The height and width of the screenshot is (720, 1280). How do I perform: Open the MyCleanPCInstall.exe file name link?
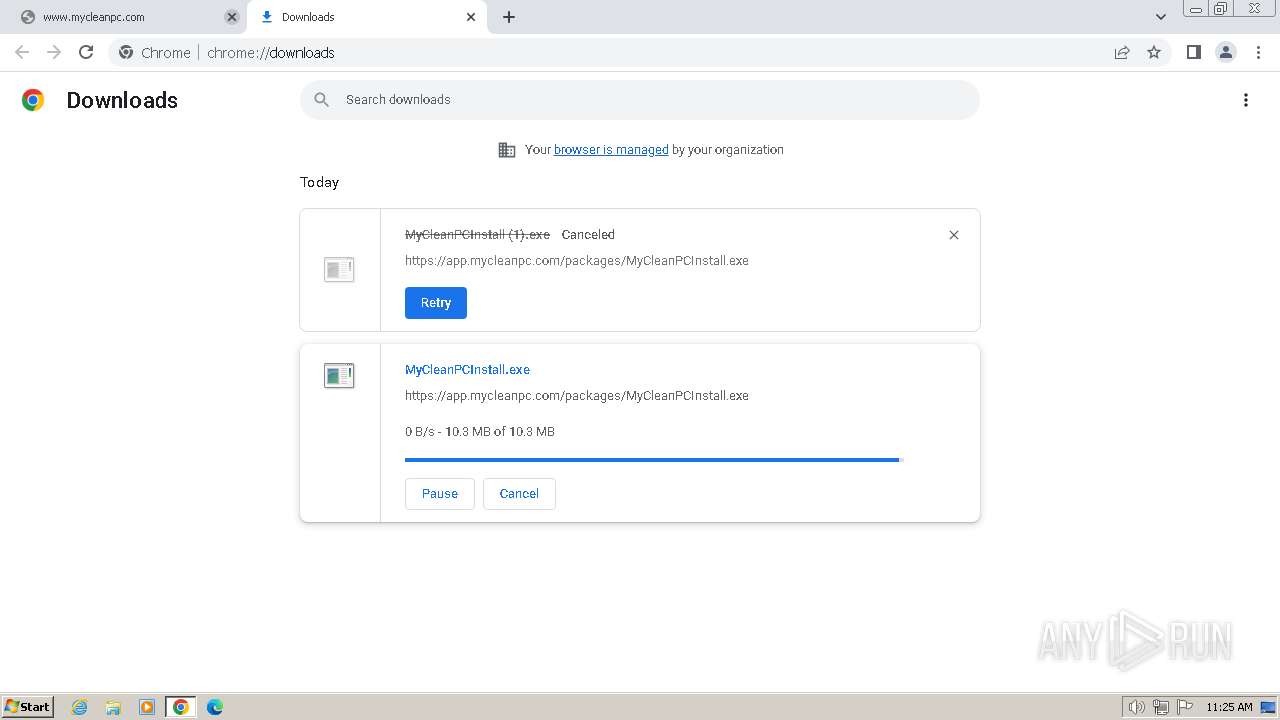click(x=467, y=370)
